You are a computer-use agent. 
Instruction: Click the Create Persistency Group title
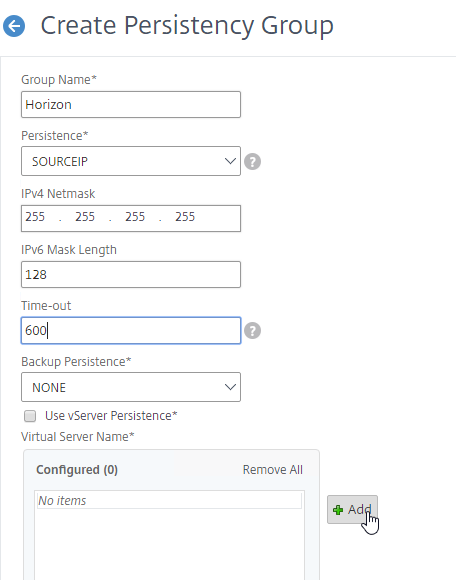click(x=187, y=26)
